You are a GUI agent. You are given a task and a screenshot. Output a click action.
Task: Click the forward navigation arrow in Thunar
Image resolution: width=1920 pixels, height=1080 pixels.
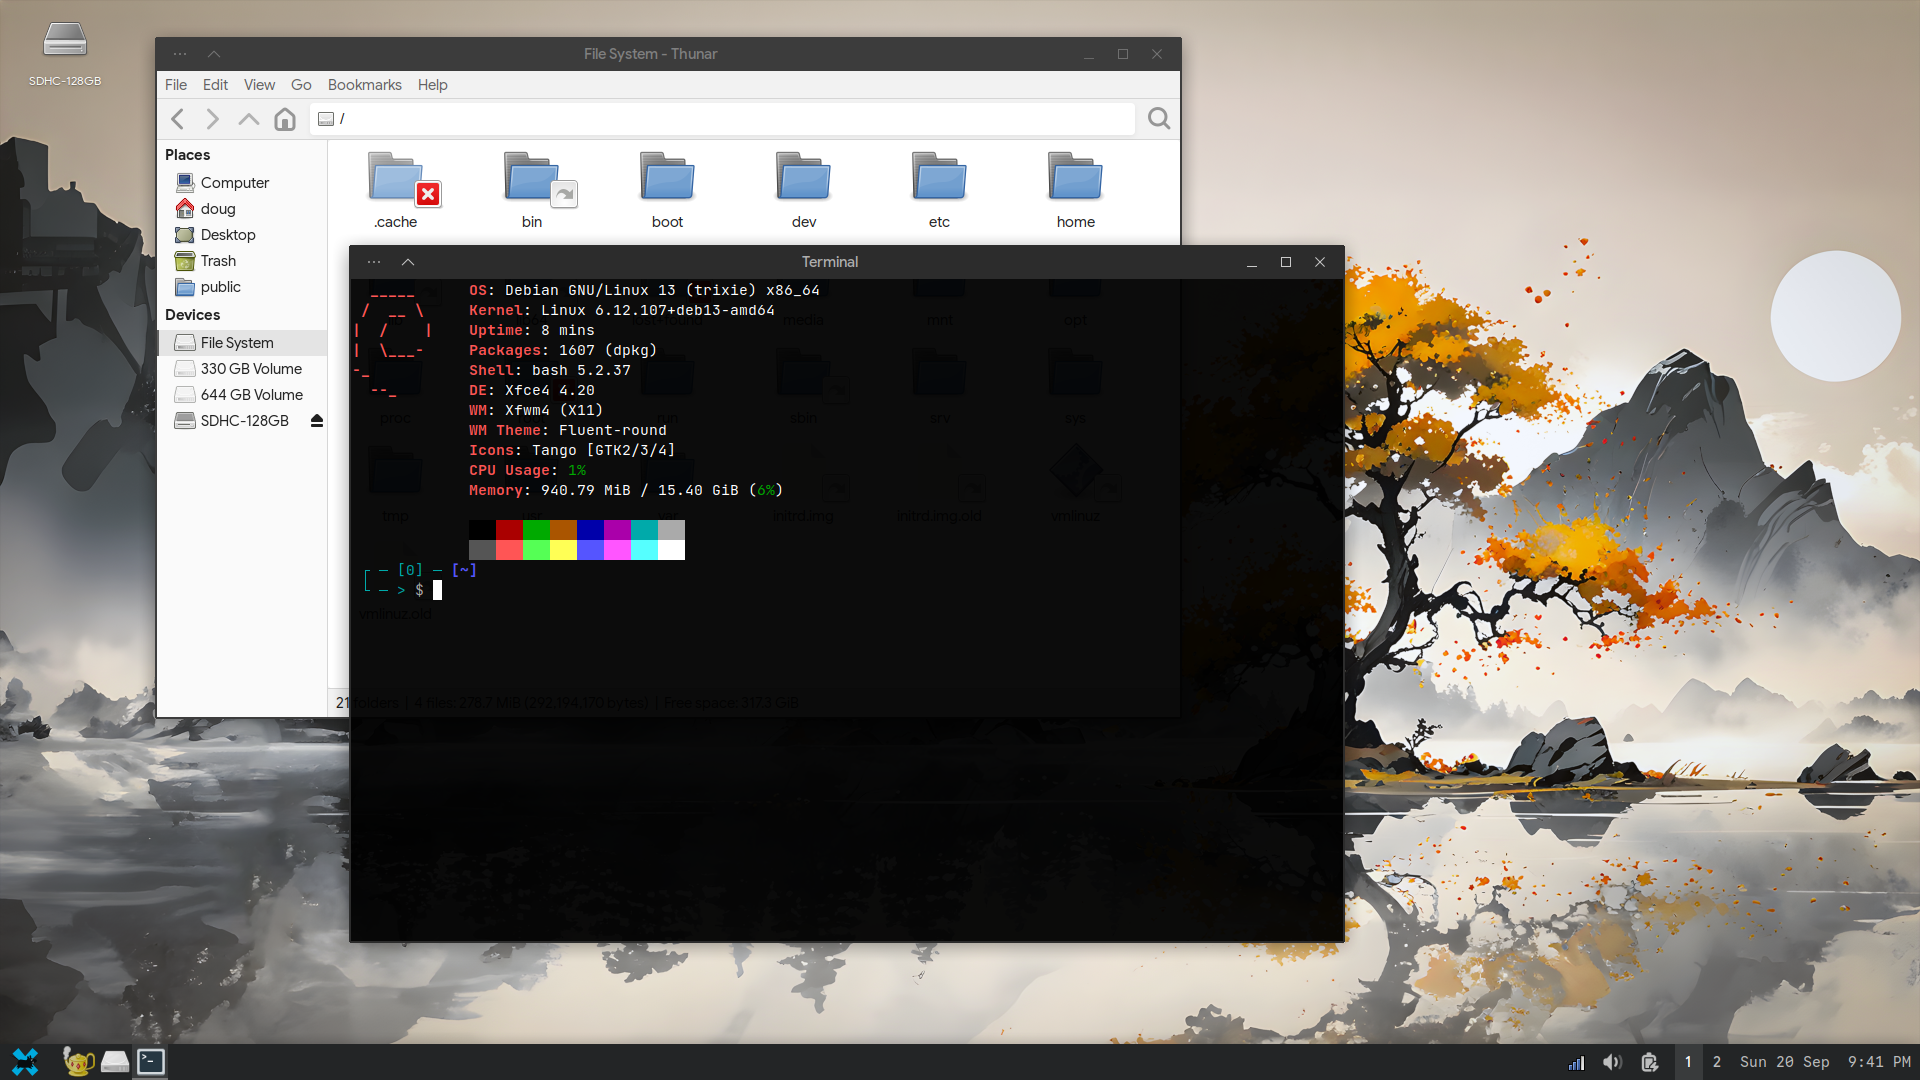click(212, 119)
